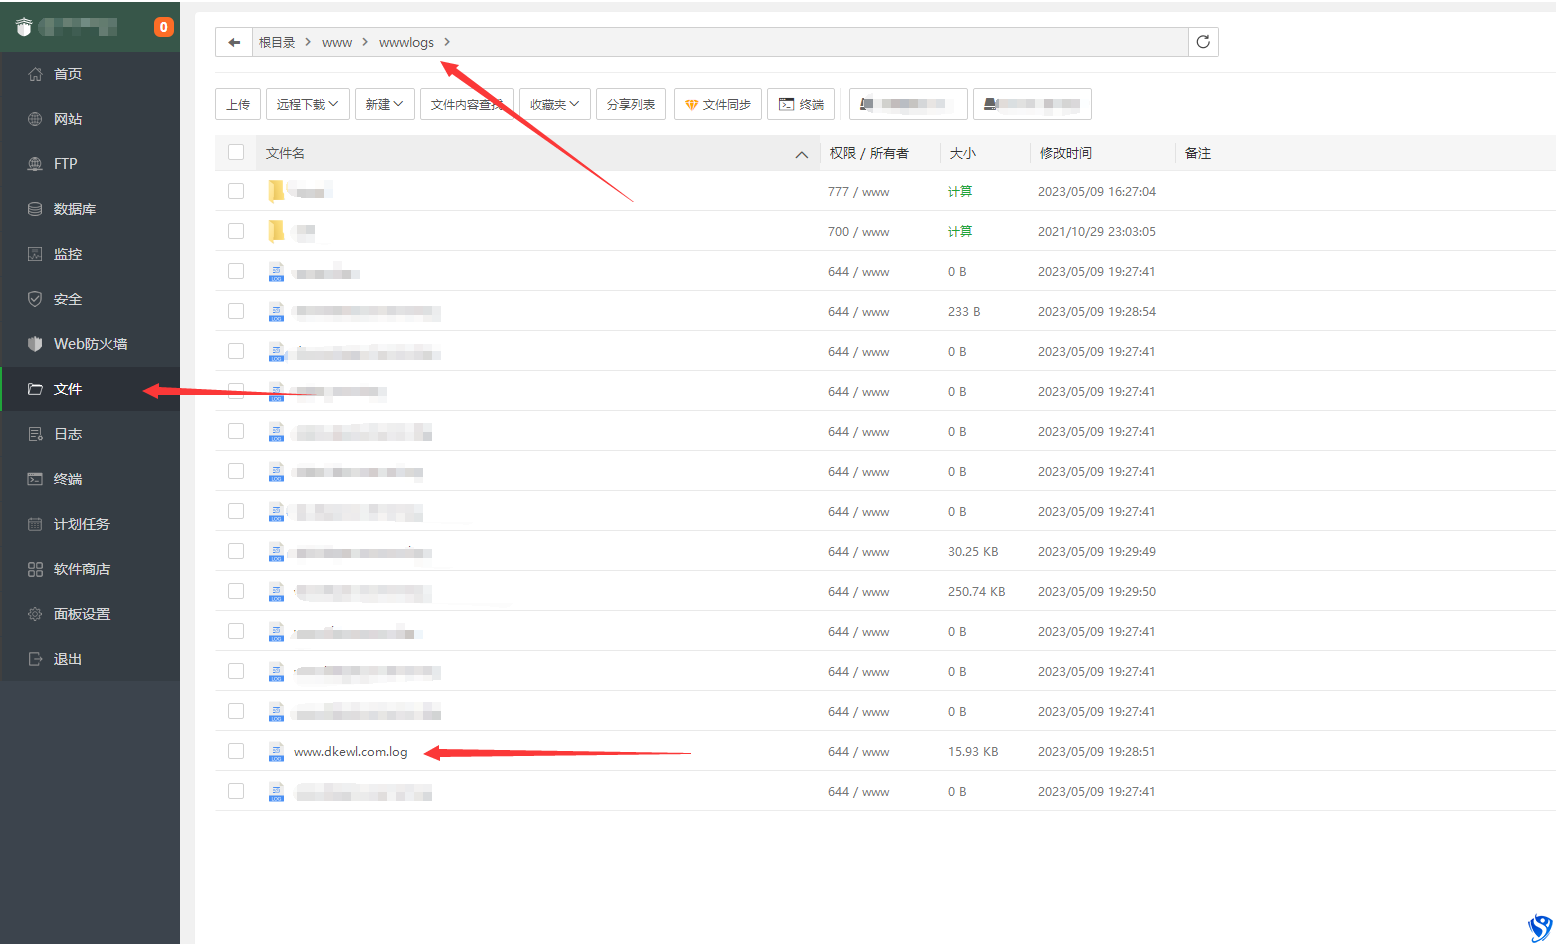Image resolution: width=1556 pixels, height=944 pixels.
Task: Click the 网站 globe icon
Action: pos(35,119)
